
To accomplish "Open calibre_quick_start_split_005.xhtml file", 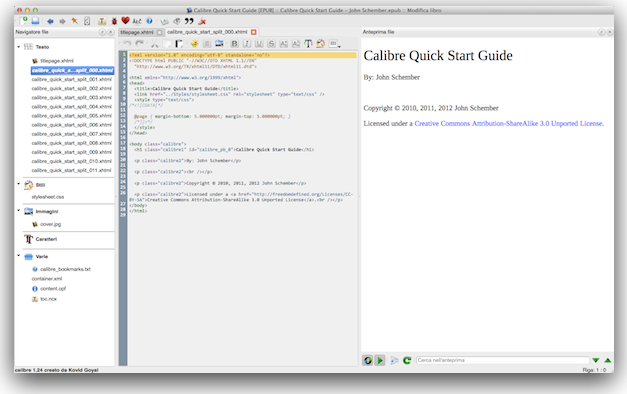I will tap(72, 116).
